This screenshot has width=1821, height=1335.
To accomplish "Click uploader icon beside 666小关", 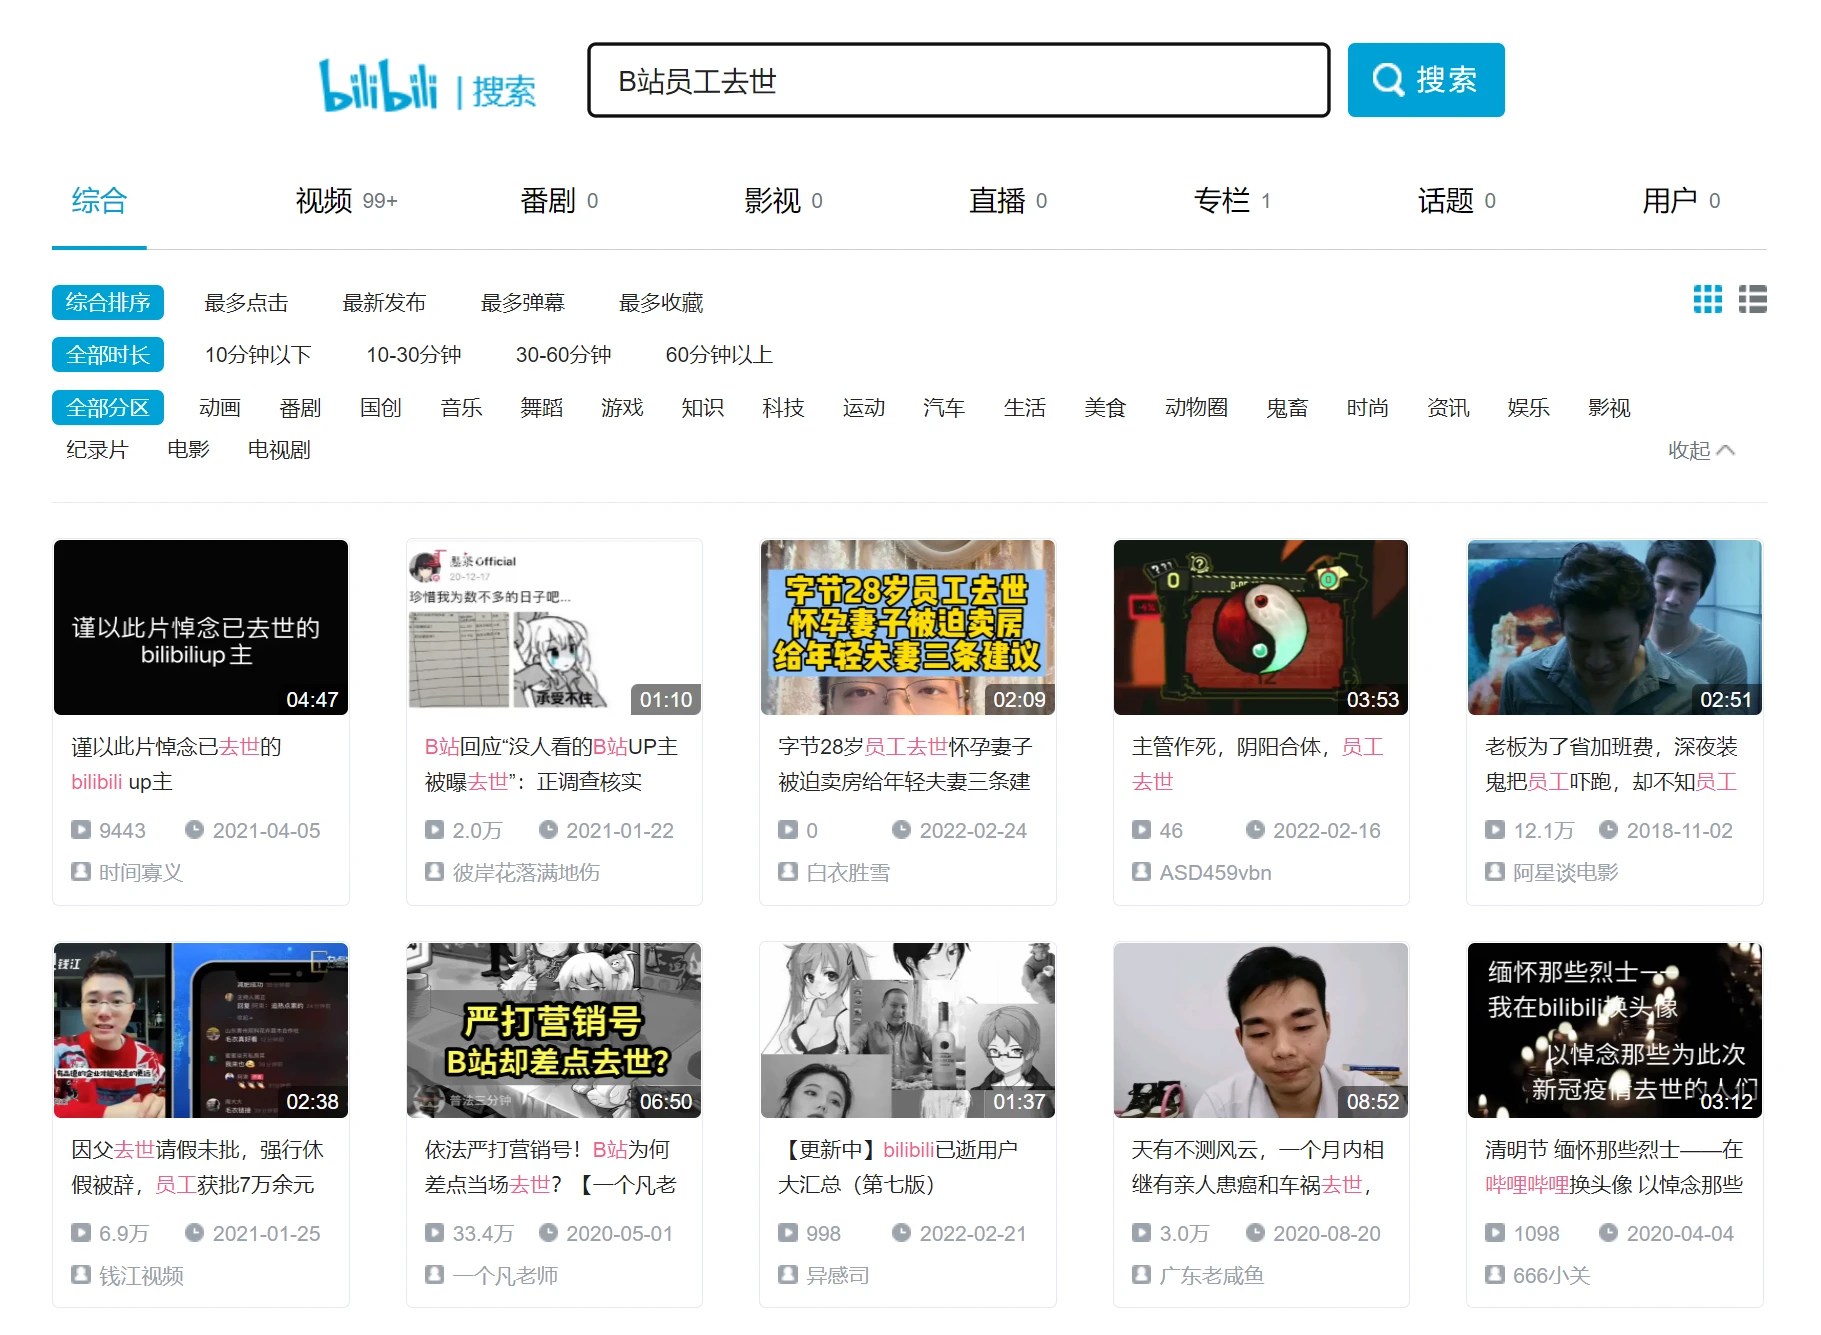I will [x=1495, y=1274].
